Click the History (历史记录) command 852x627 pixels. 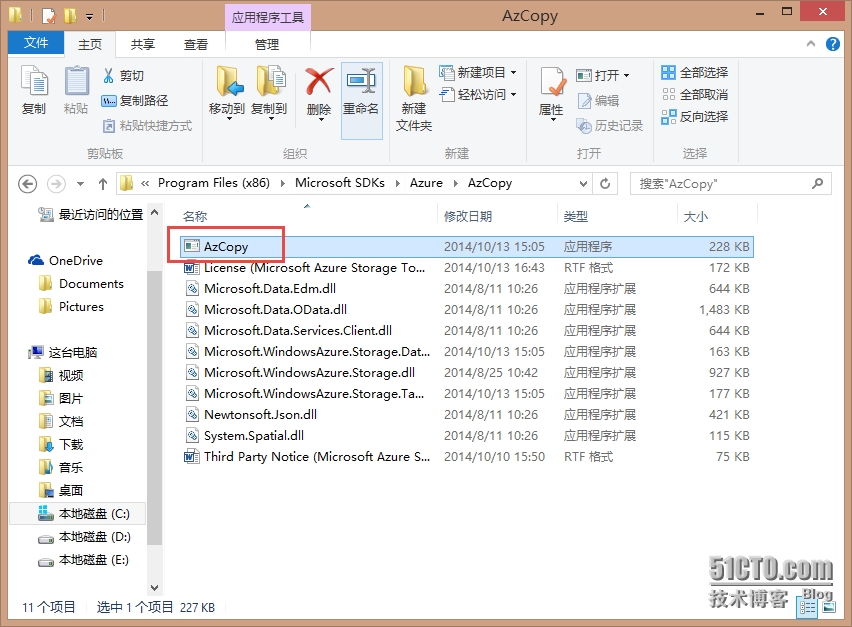tap(610, 126)
